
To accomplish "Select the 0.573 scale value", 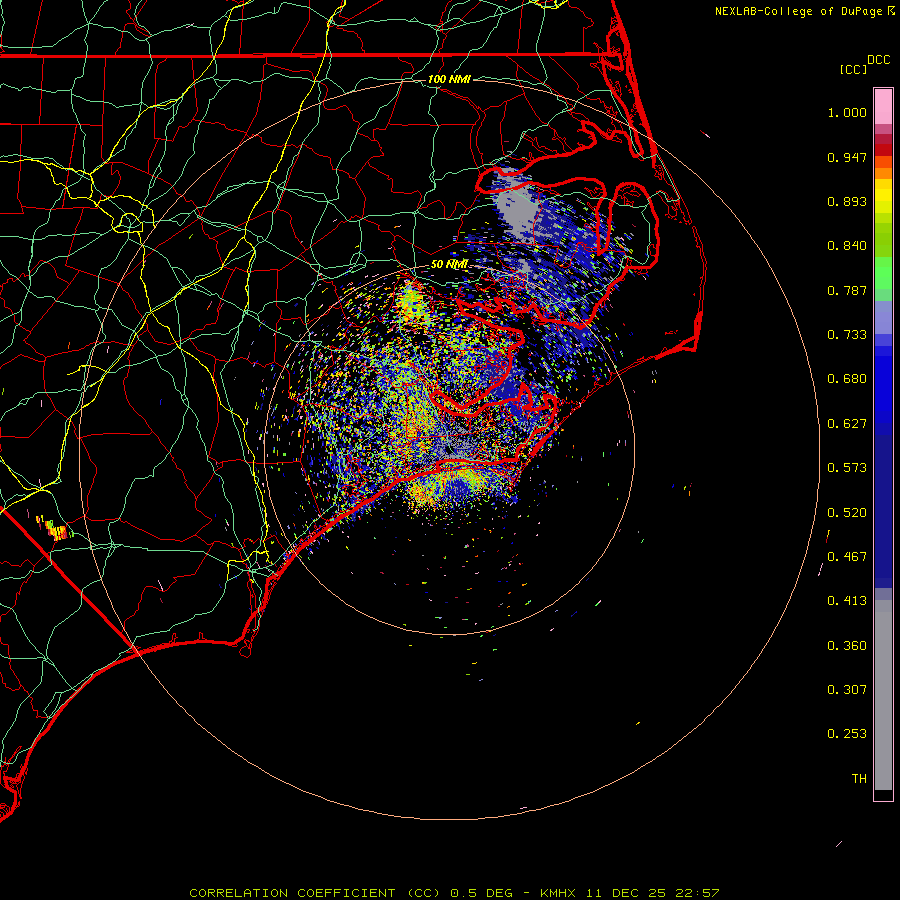I will coord(847,468).
